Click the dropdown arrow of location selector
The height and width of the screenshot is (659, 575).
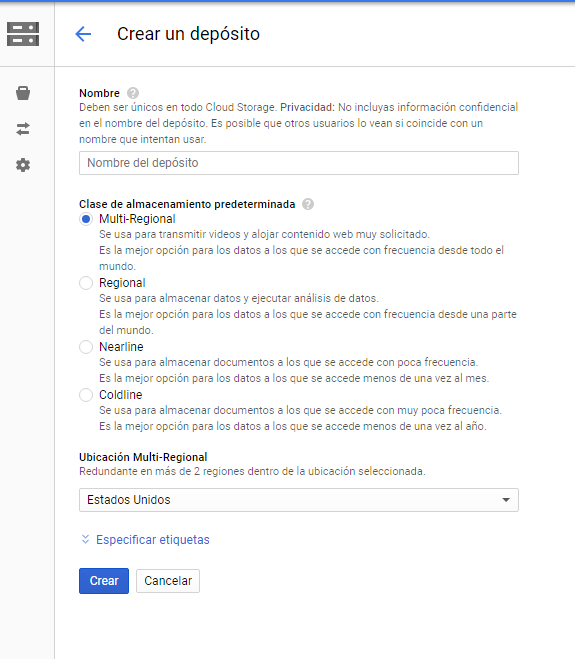click(506, 500)
